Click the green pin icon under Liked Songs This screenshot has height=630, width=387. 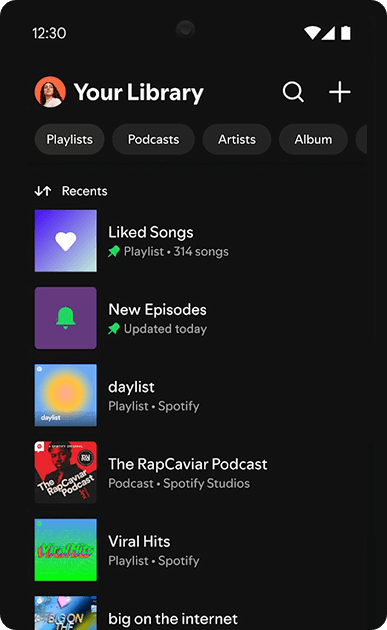[x=114, y=252]
